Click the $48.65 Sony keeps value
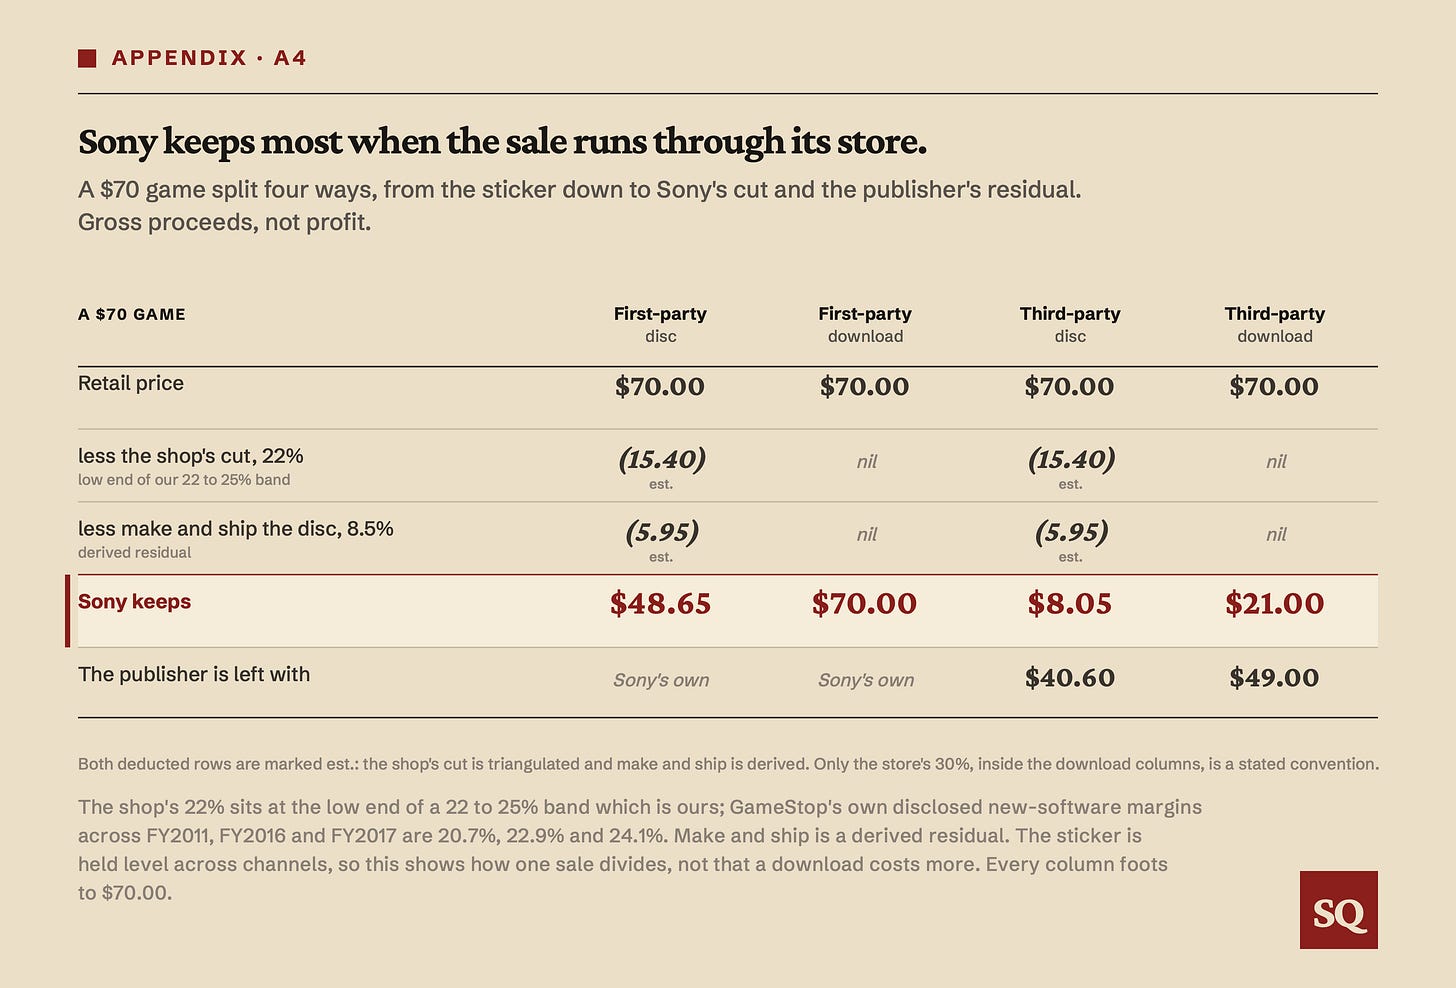This screenshot has width=1456, height=988. click(660, 603)
